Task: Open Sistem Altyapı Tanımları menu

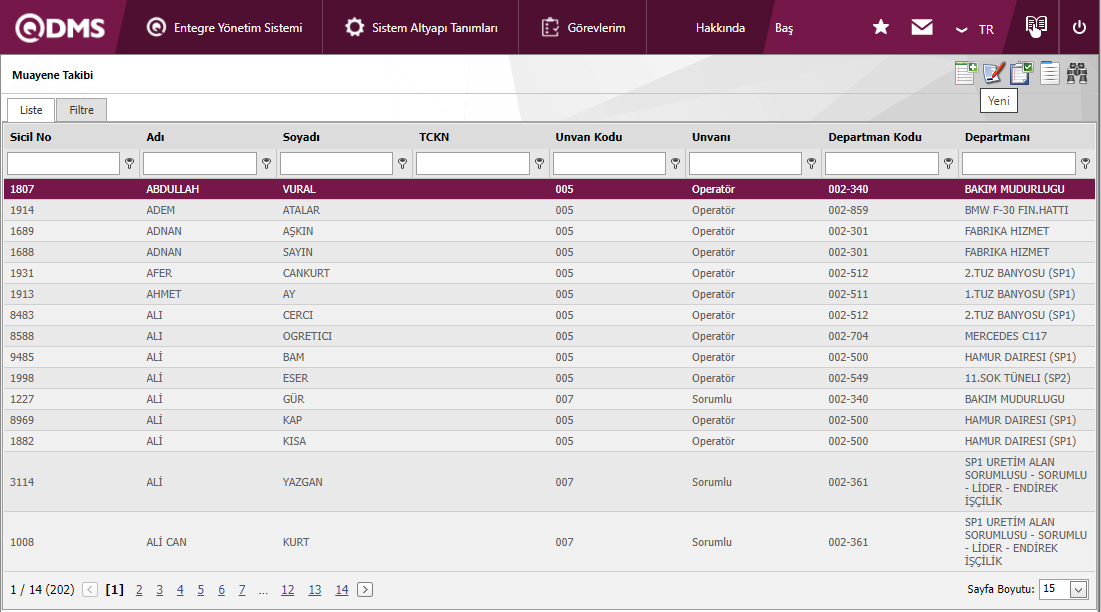Action: click(x=421, y=28)
